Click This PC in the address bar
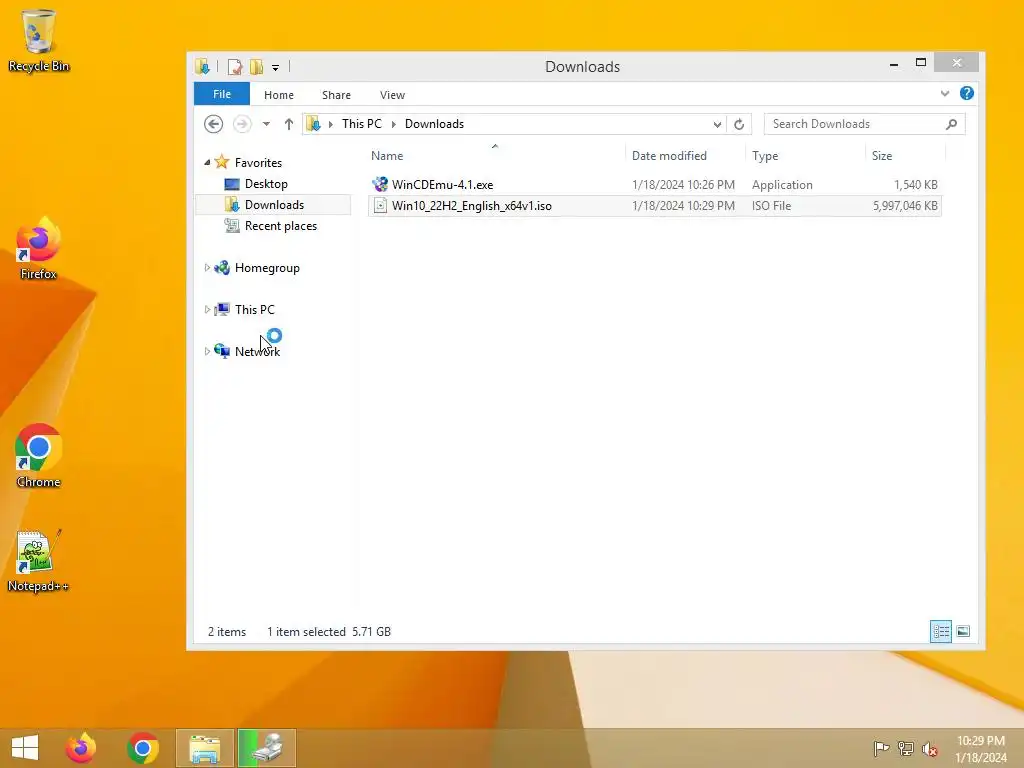The height and width of the screenshot is (768, 1024). 362,124
